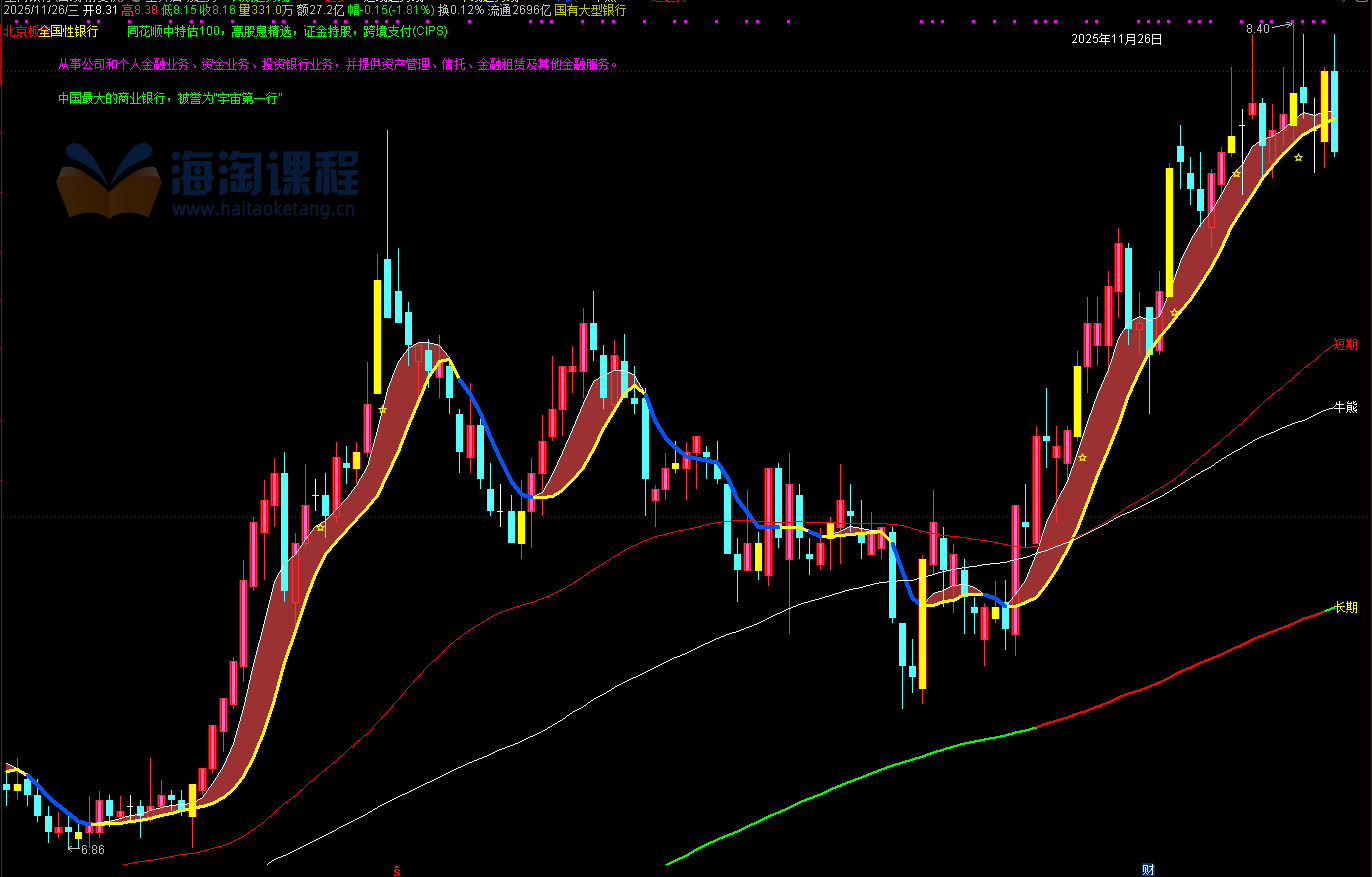
Task: Click the 幅-0.15(-1.81%) change value in header
Action: [390, 10]
